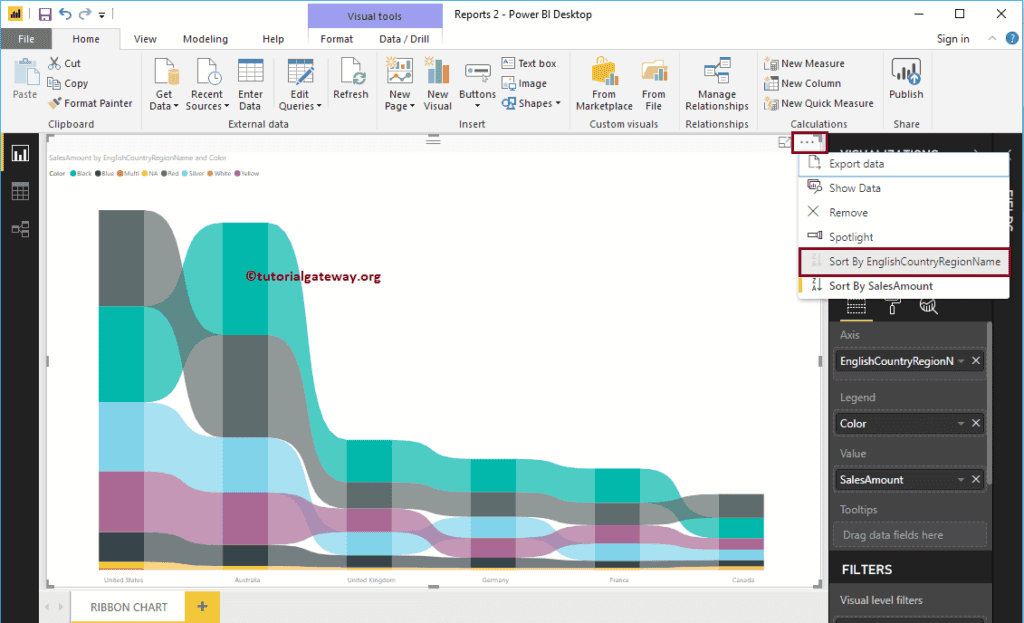Viewport: 1024px width, 623px height.
Task: Switch to the View ribbon tab
Action: tap(145, 39)
